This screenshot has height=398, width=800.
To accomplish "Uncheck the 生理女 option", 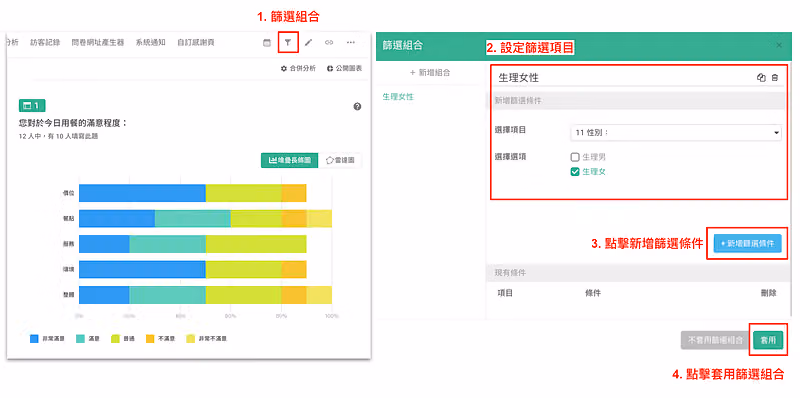I will coord(575,172).
